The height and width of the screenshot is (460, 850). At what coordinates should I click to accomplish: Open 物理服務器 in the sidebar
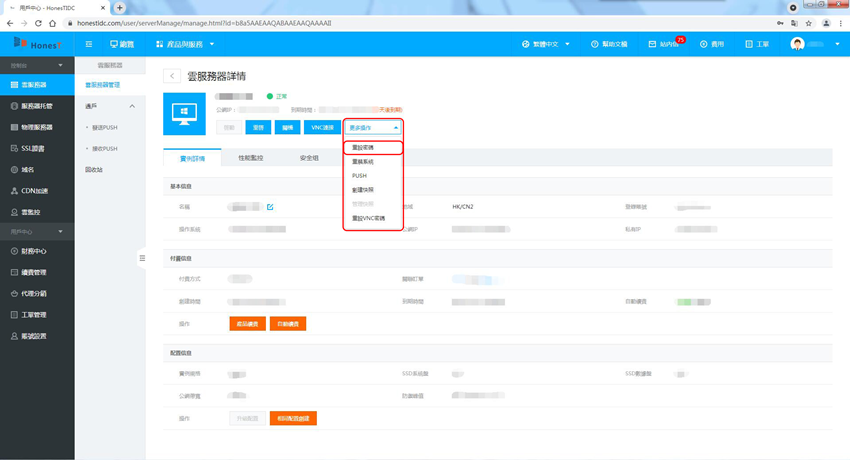tap(37, 127)
